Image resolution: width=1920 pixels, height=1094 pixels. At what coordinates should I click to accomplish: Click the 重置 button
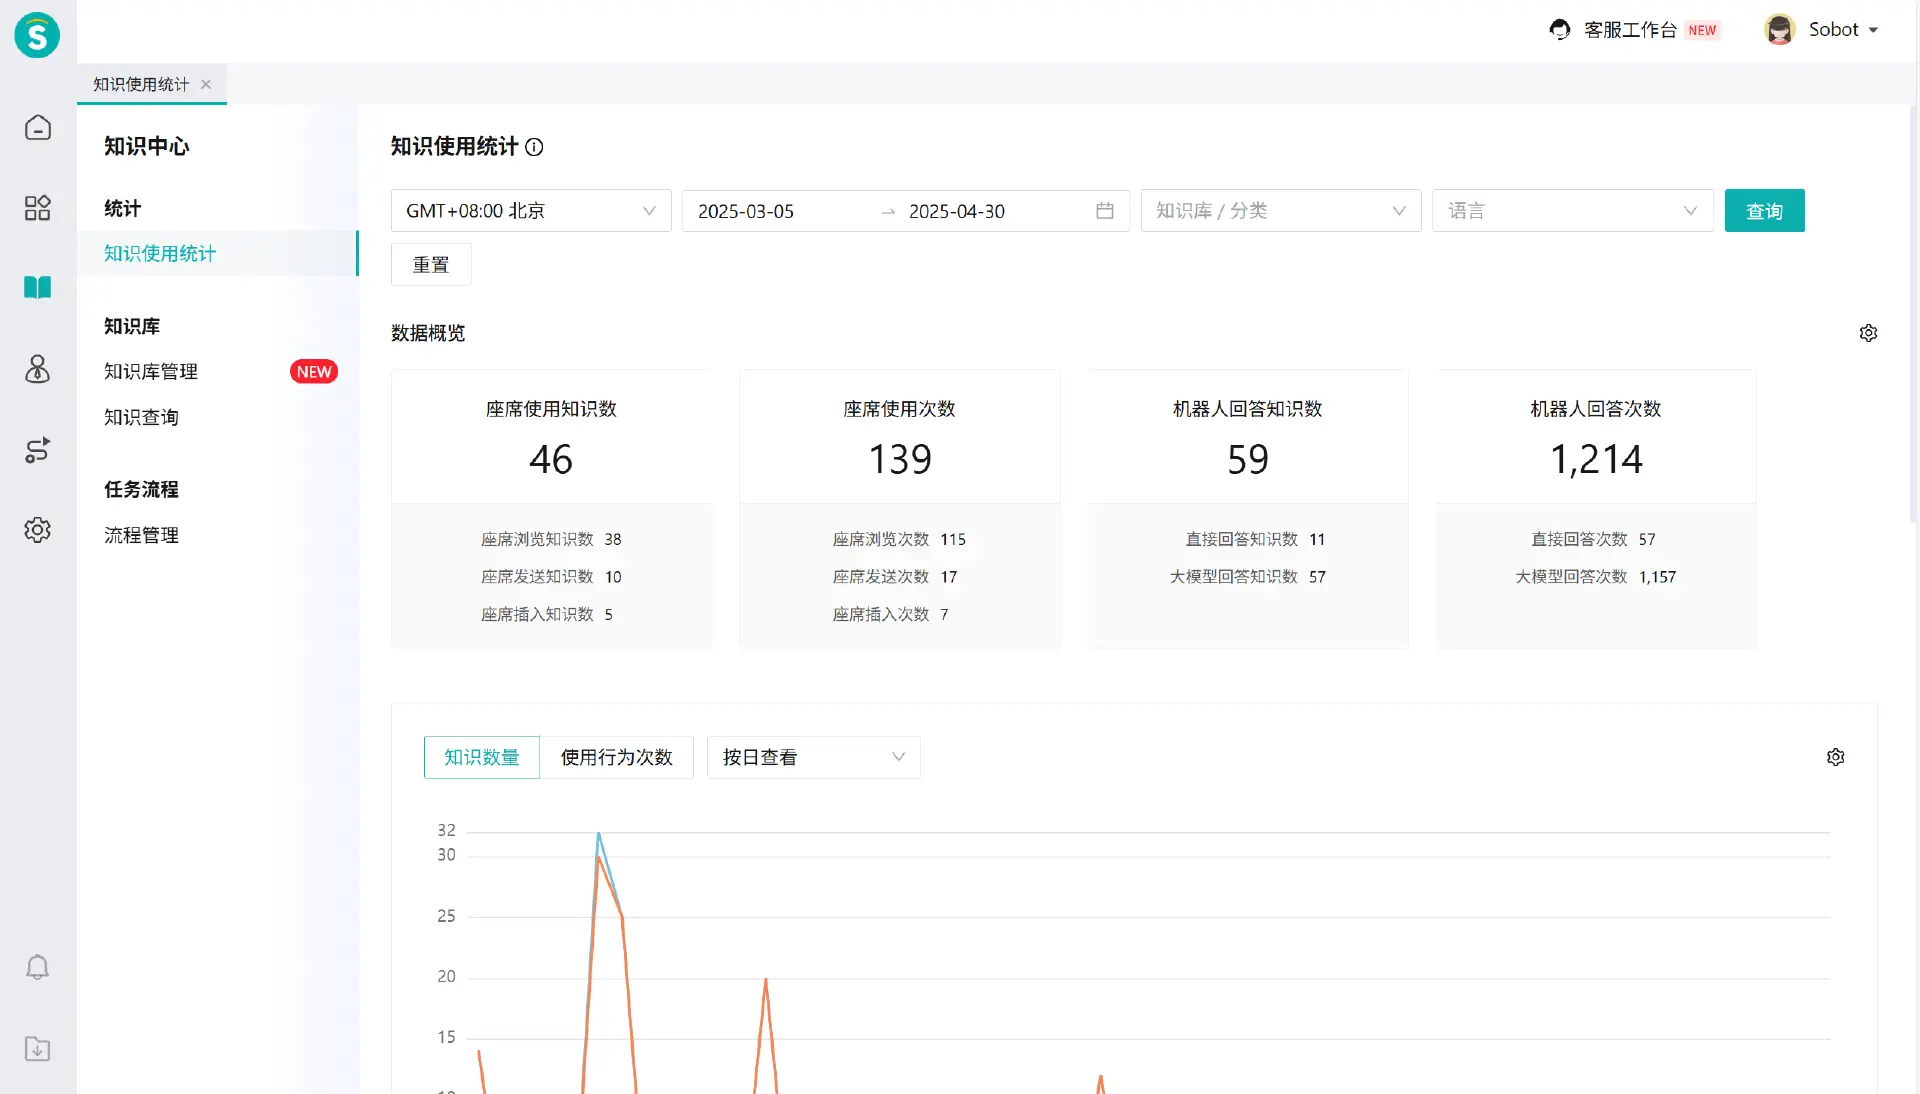[431, 265]
